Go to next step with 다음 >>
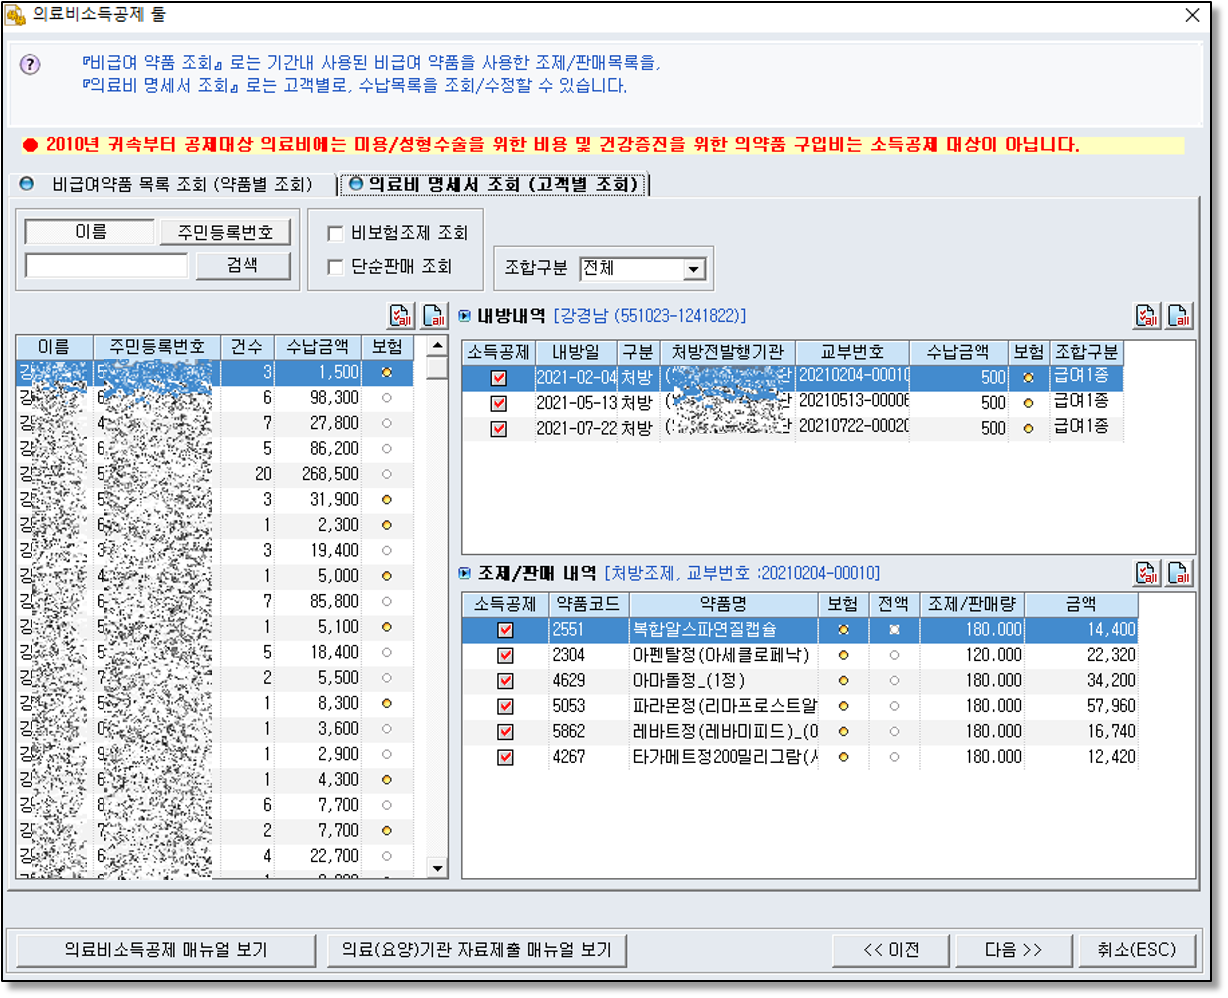The width and height of the screenshot is (1228, 998). pos(1014,950)
